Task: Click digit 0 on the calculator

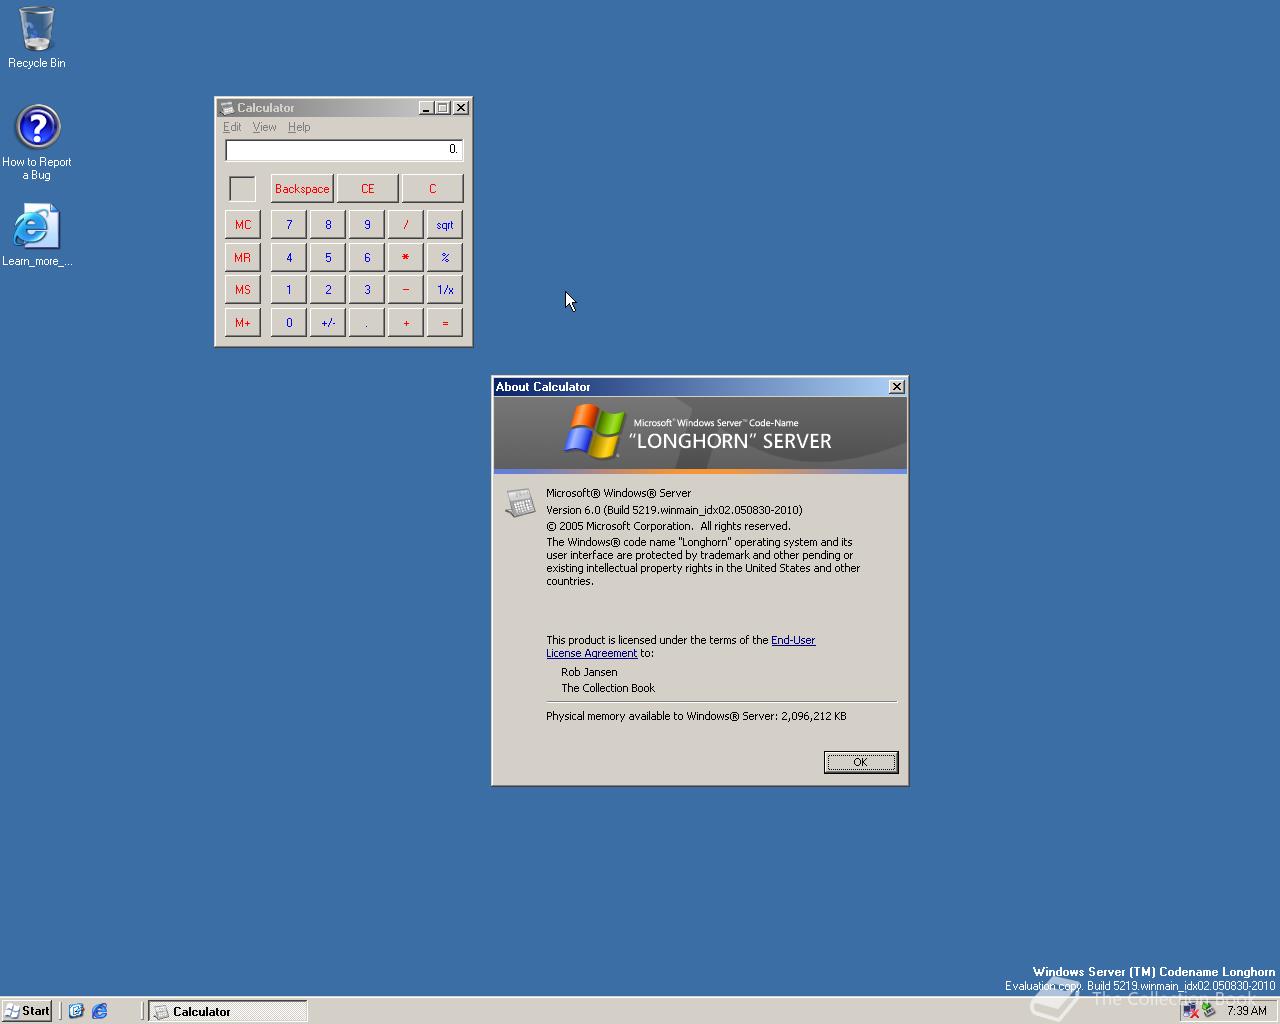Action: [289, 323]
